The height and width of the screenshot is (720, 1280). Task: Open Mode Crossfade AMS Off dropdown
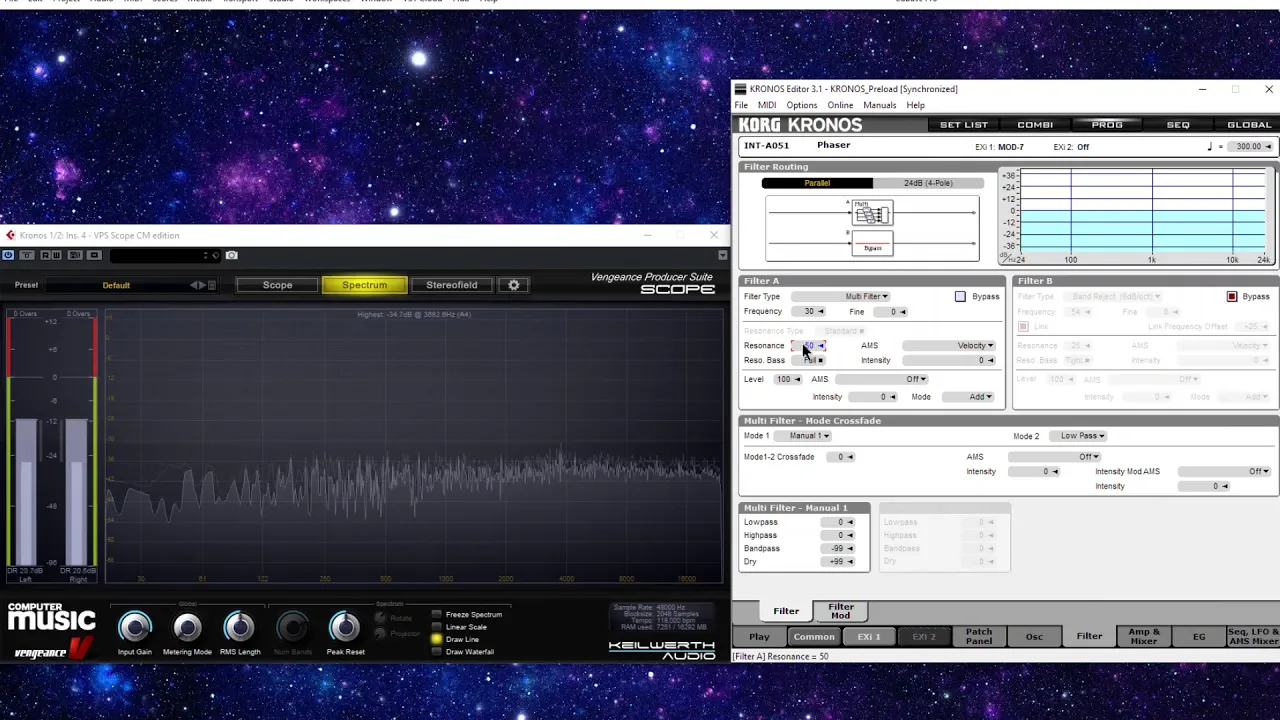tap(1054, 457)
